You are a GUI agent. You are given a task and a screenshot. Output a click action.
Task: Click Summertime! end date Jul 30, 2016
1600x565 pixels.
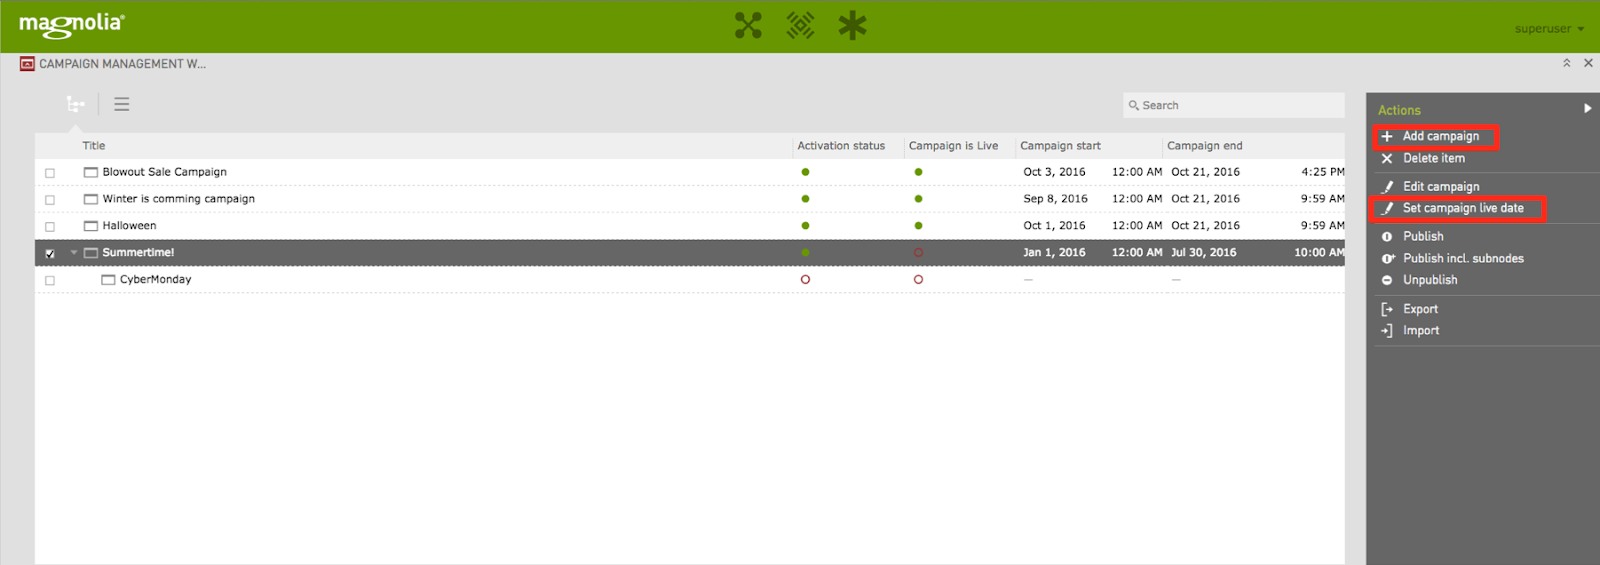click(x=1204, y=253)
